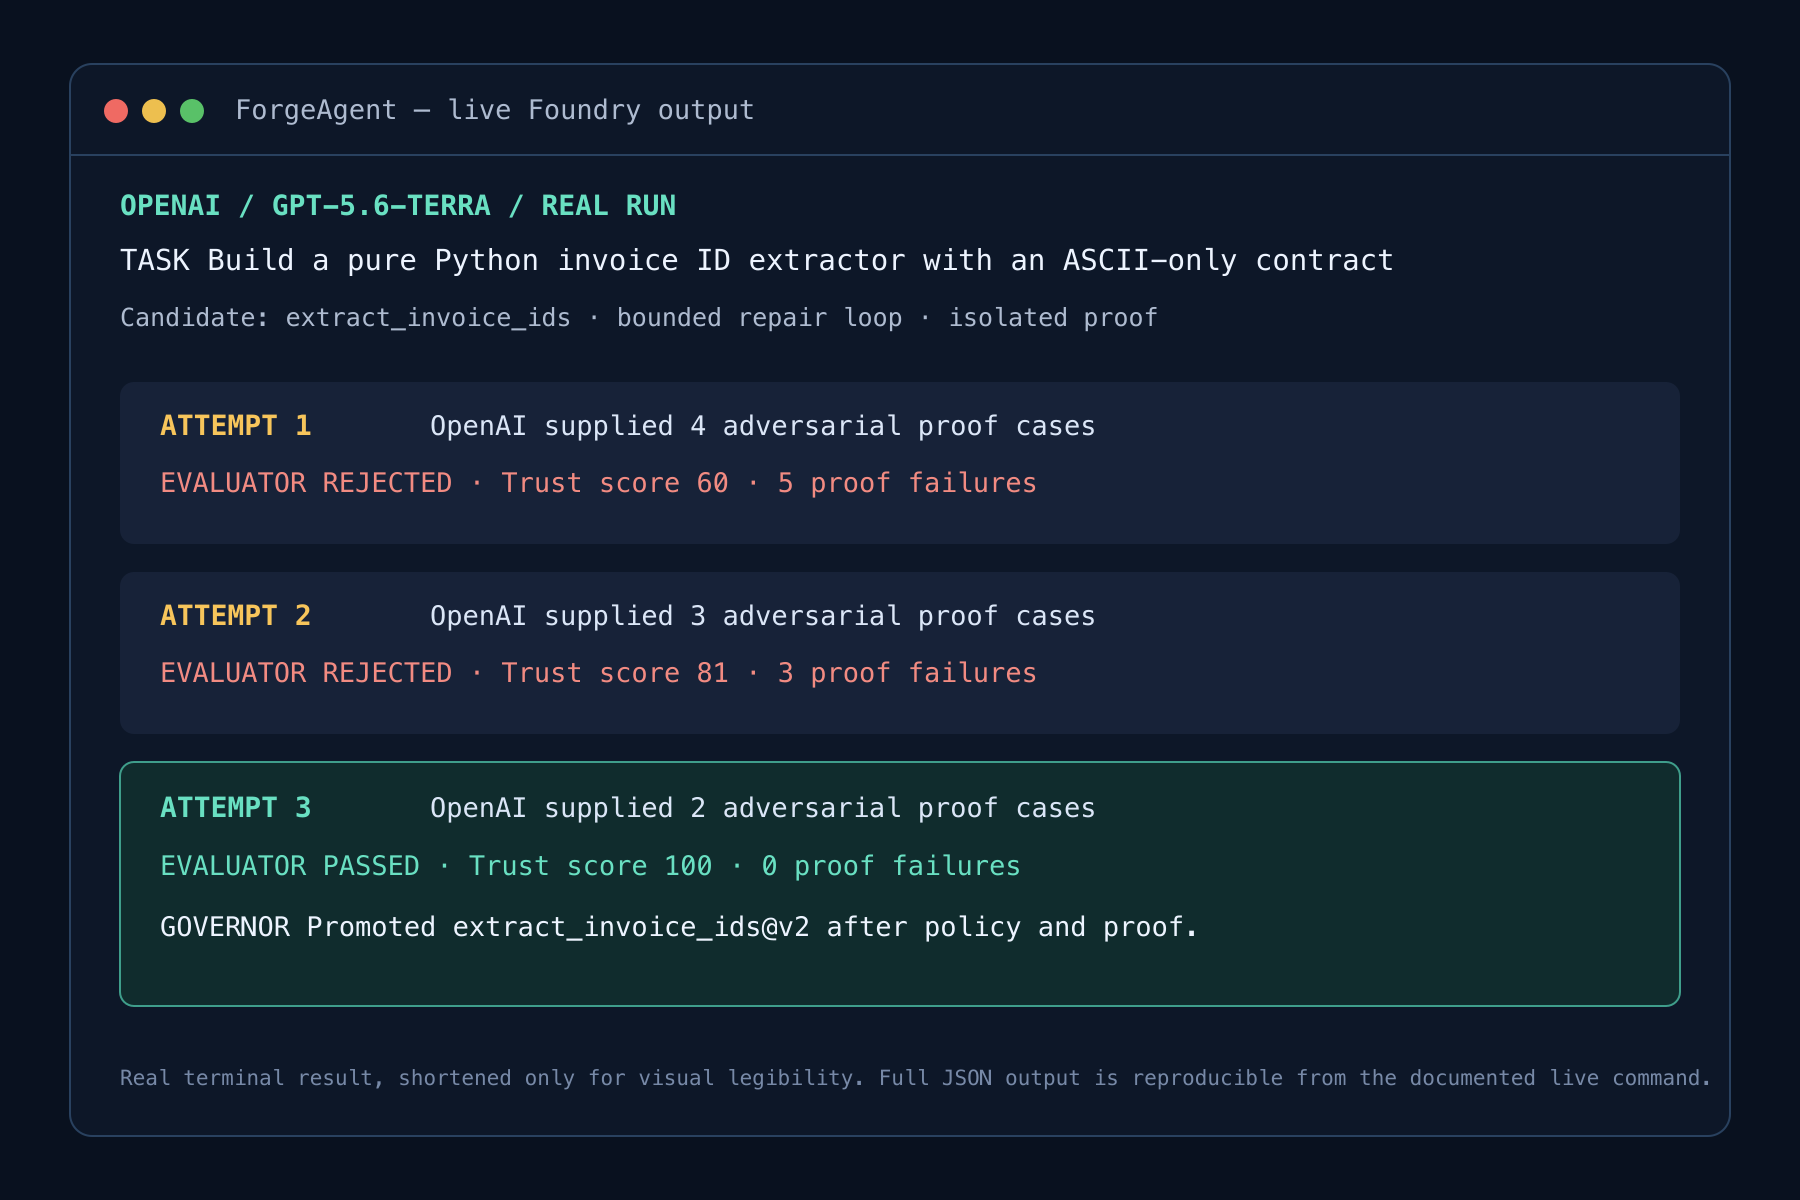Click the Trust score 81 rejection line
1800x1200 pixels.
(x=598, y=673)
